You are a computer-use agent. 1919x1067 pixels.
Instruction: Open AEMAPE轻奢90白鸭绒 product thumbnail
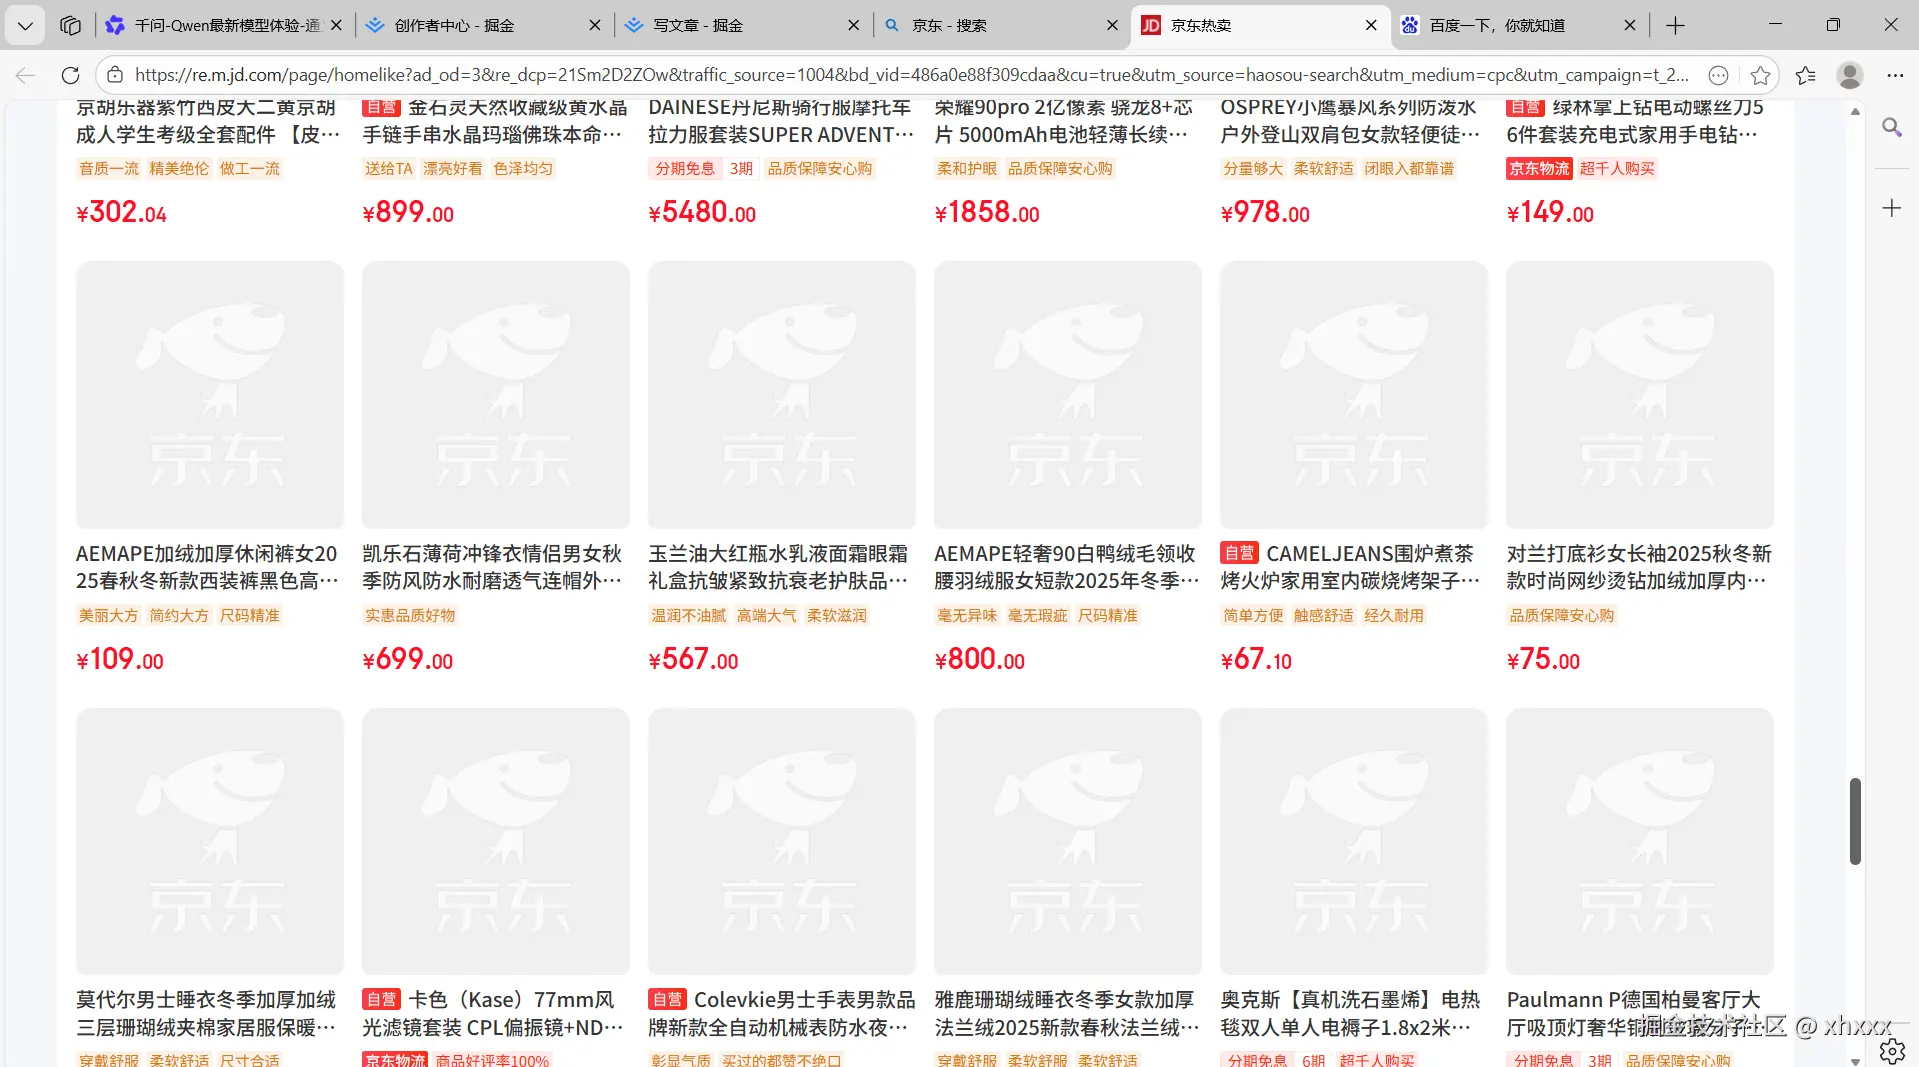1068,395
